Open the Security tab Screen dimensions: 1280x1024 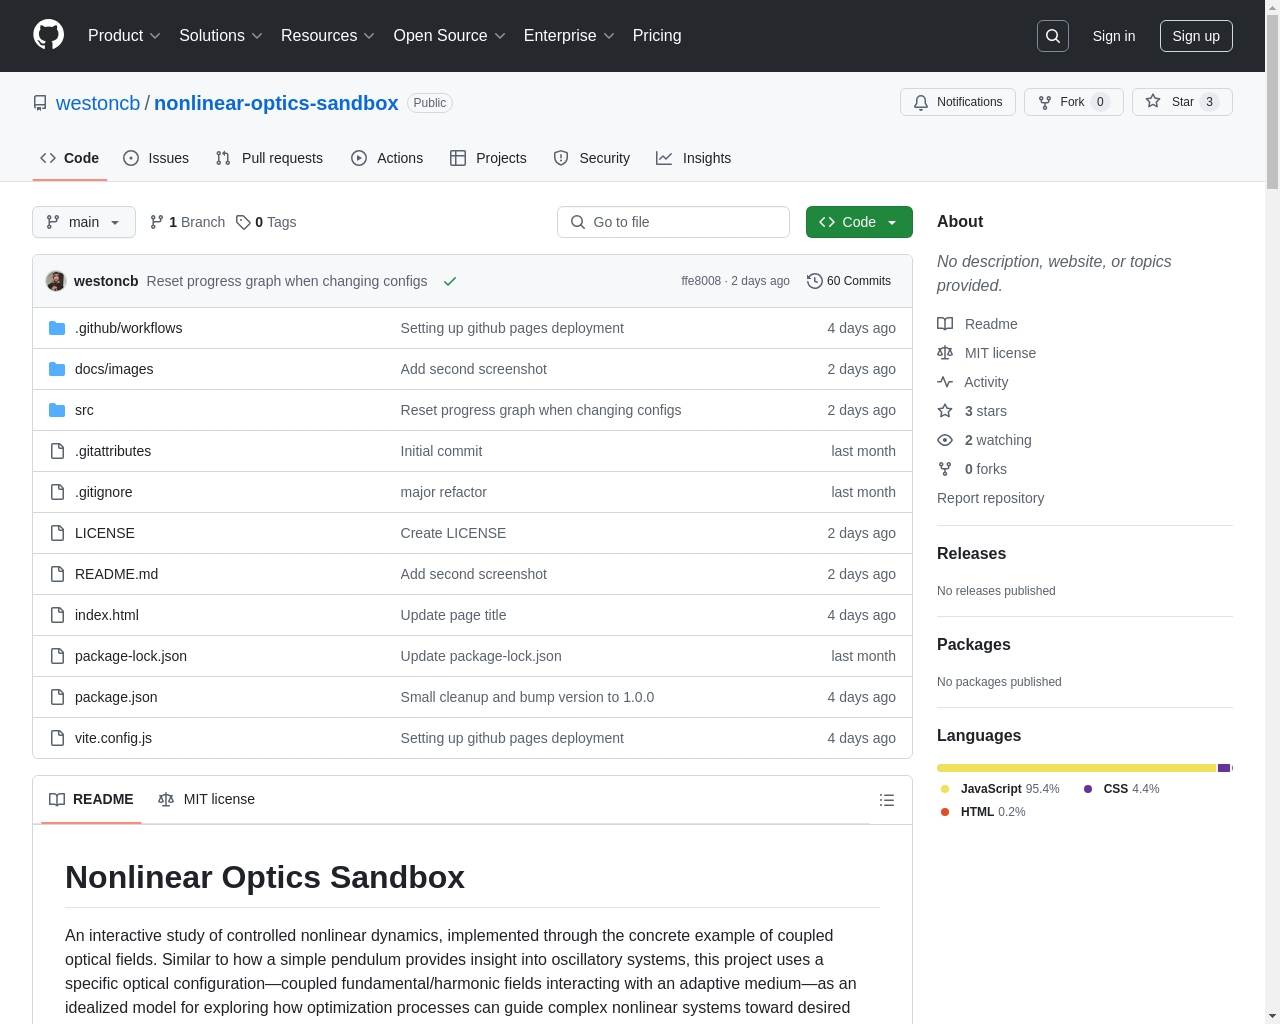tap(592, 158)
